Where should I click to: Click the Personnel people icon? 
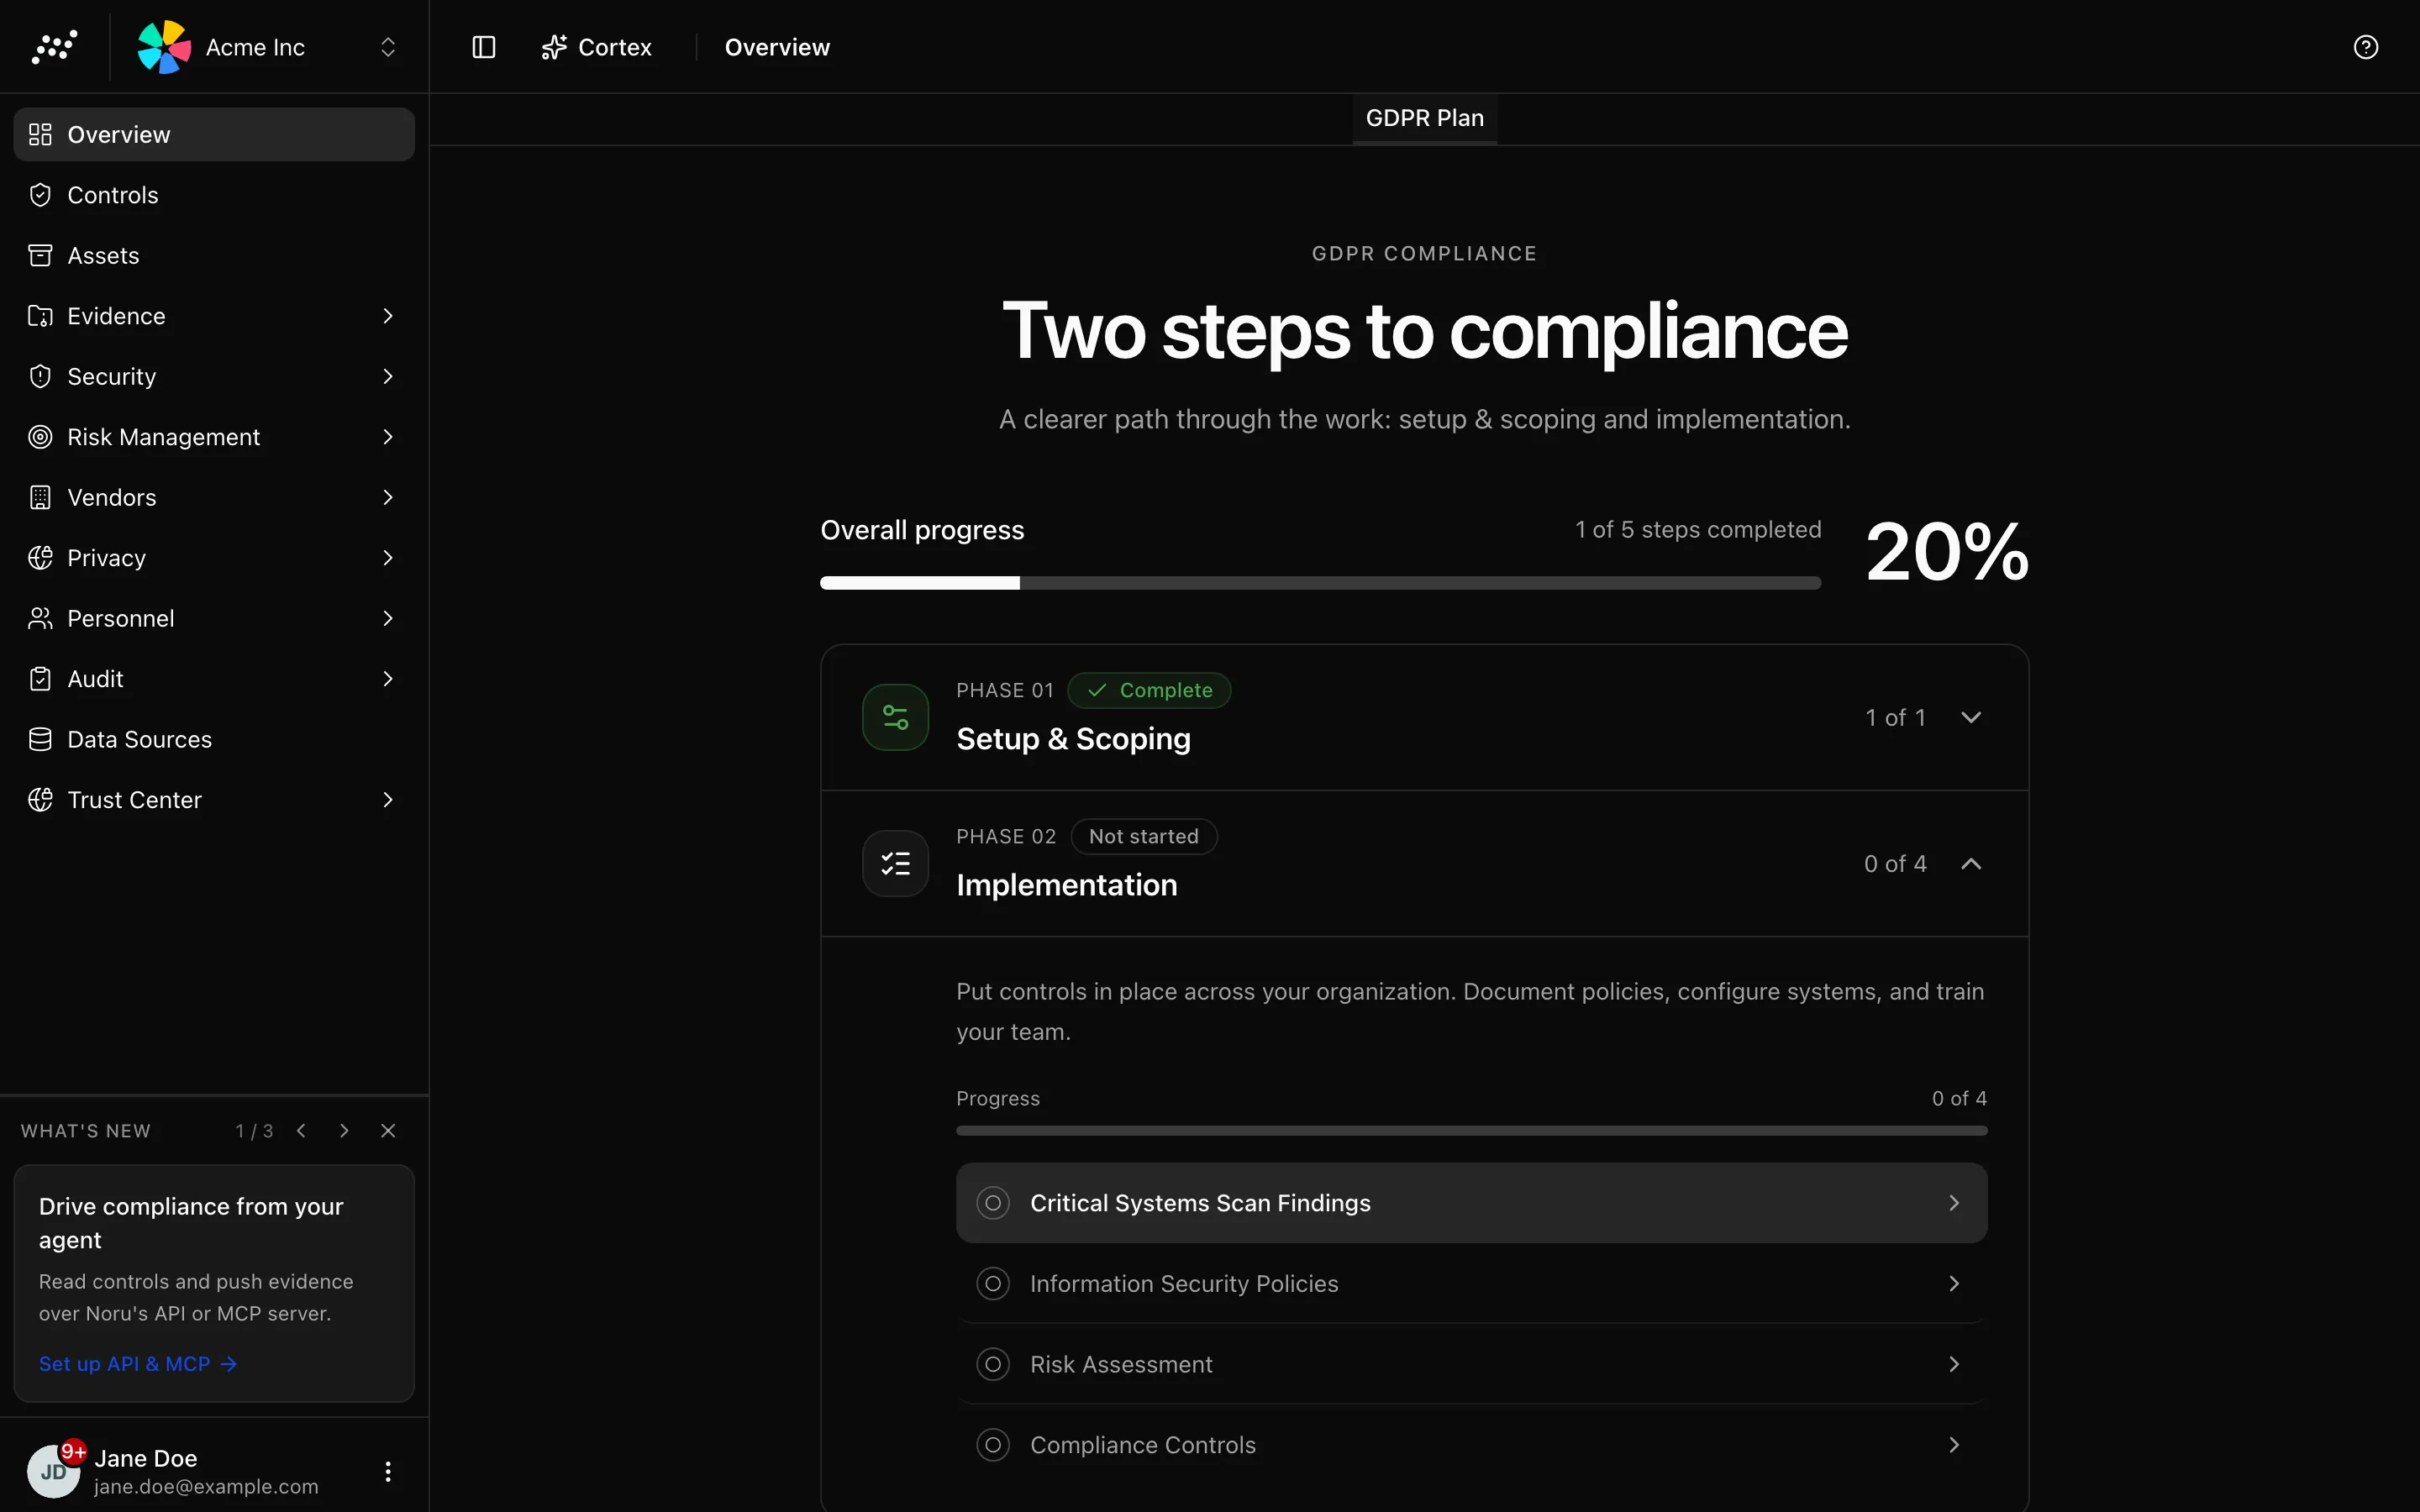[40, 618]
